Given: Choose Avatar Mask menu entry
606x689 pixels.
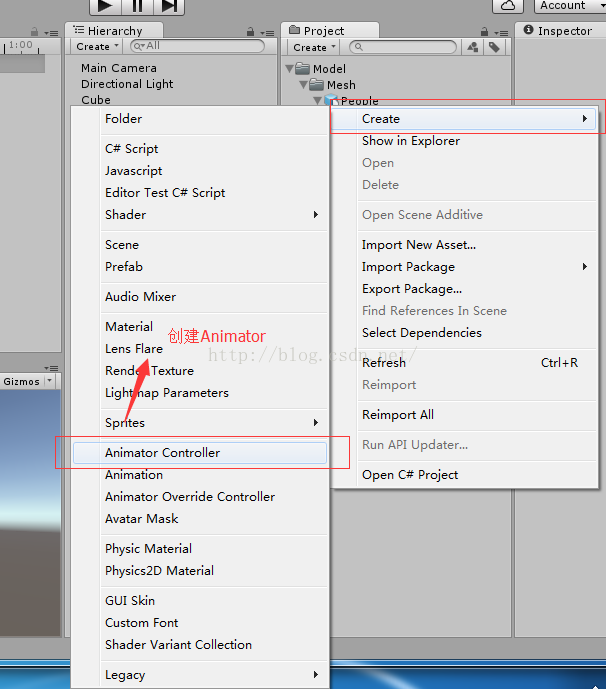Looking at the screenshot, I should [200, 519].
